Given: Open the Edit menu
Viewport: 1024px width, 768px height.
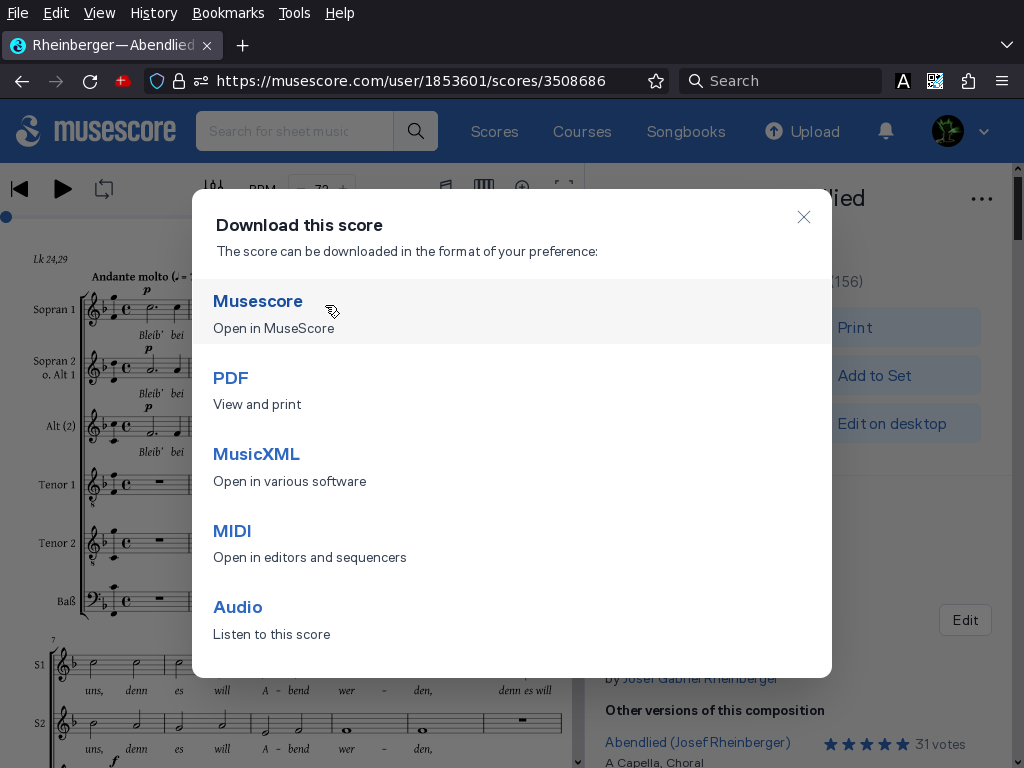Looking at the screenshot, I should pos(56,13).
